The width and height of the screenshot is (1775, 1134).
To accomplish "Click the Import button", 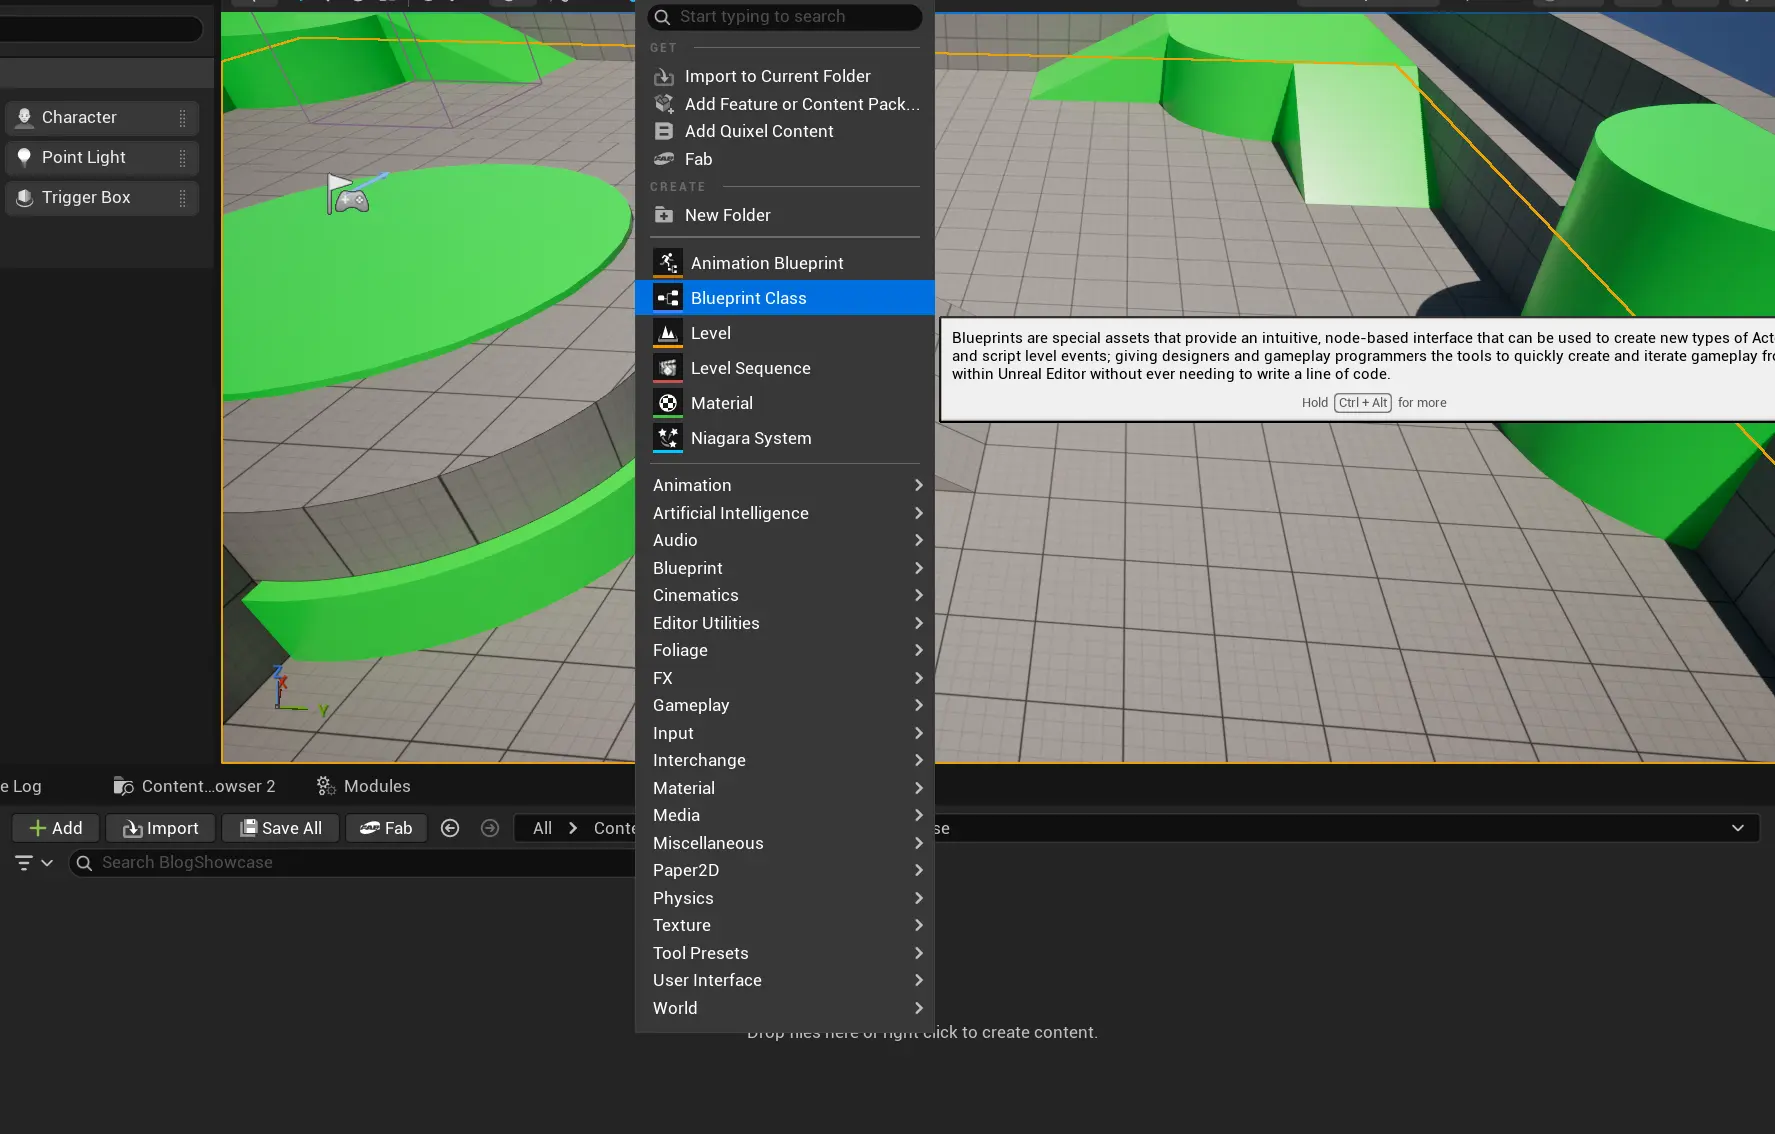I will (x=160, y=828).
